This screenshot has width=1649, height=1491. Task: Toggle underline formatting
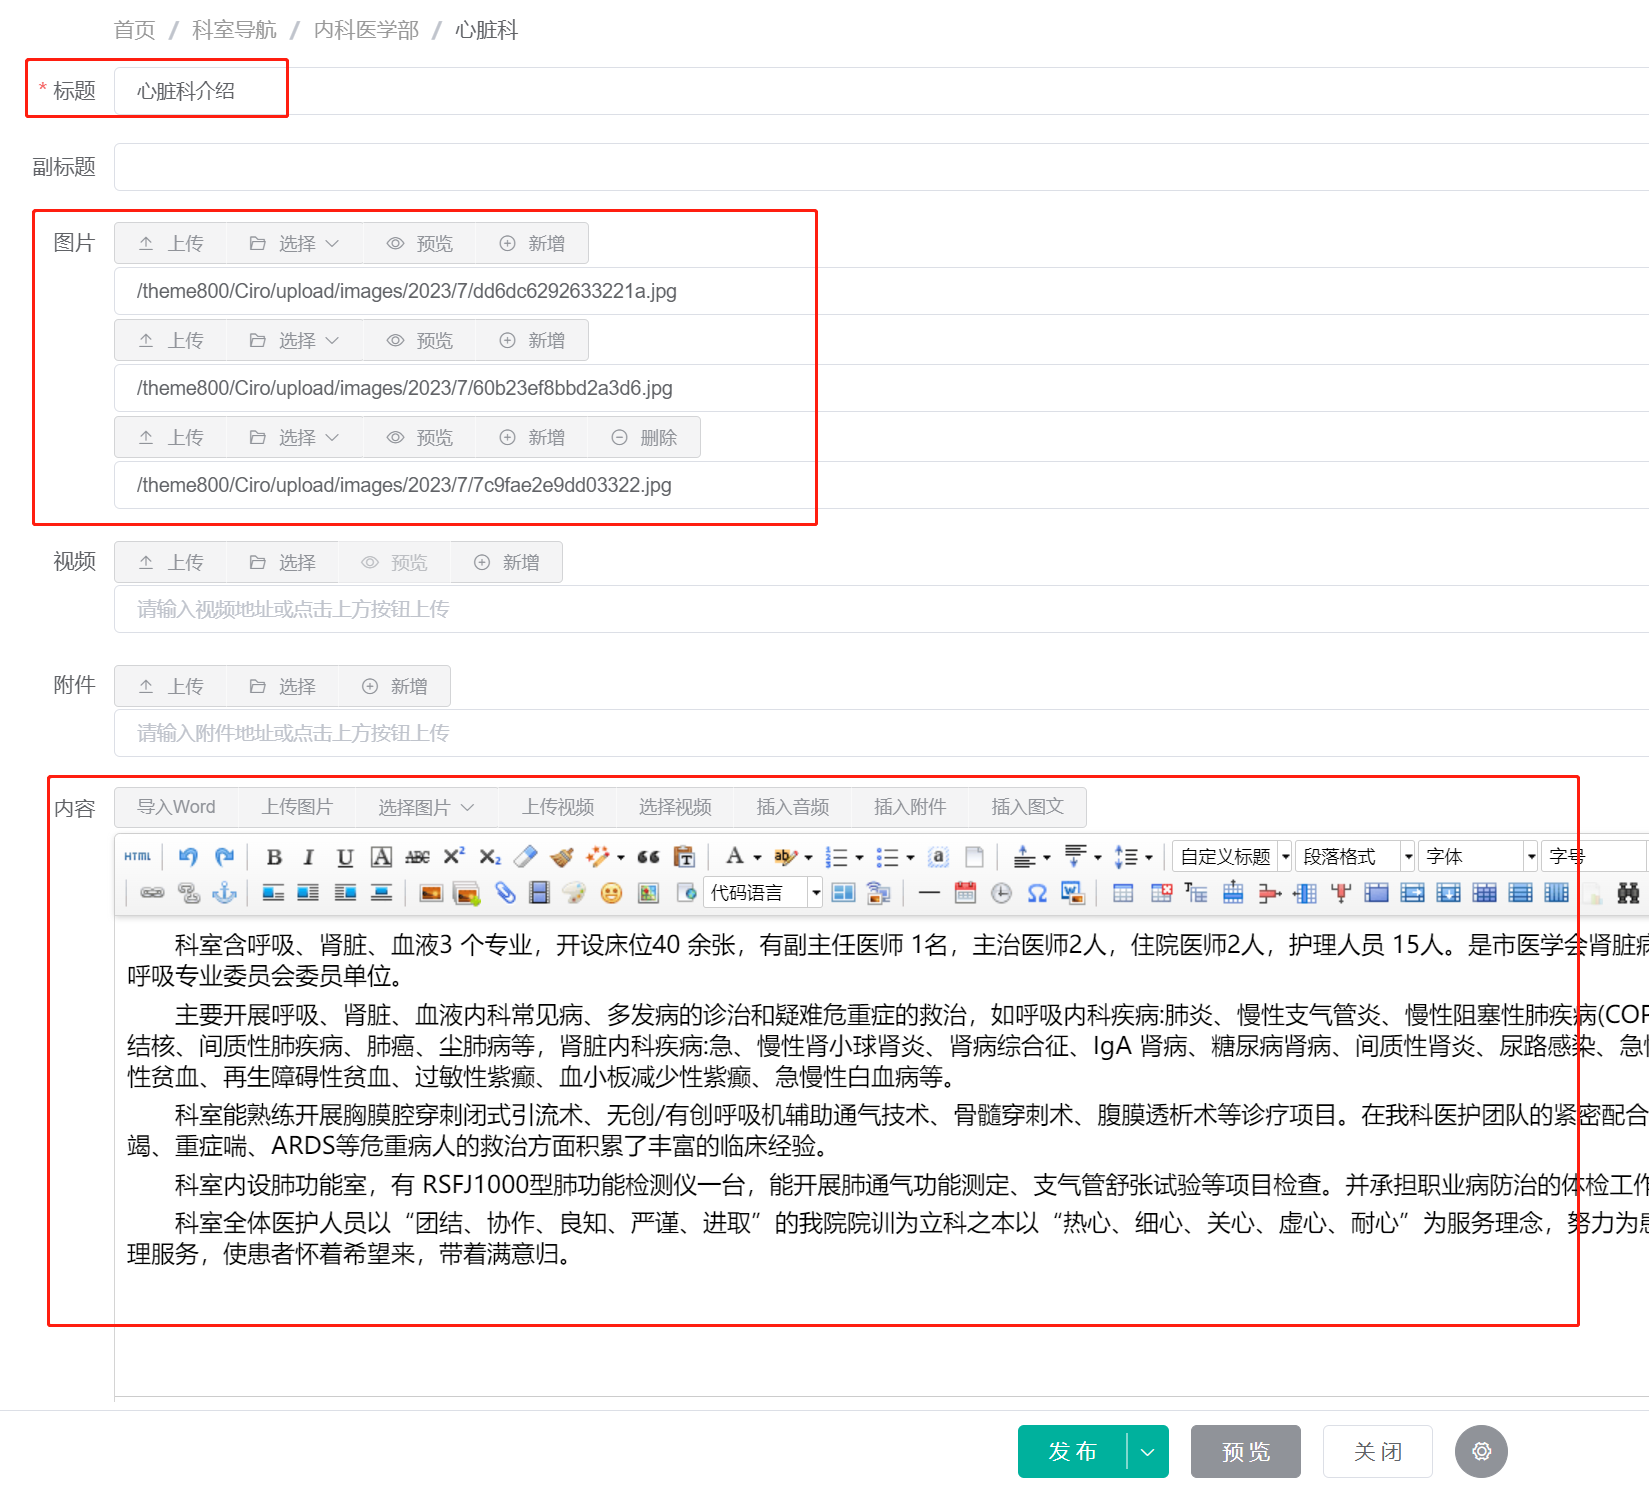click(344, 856)
